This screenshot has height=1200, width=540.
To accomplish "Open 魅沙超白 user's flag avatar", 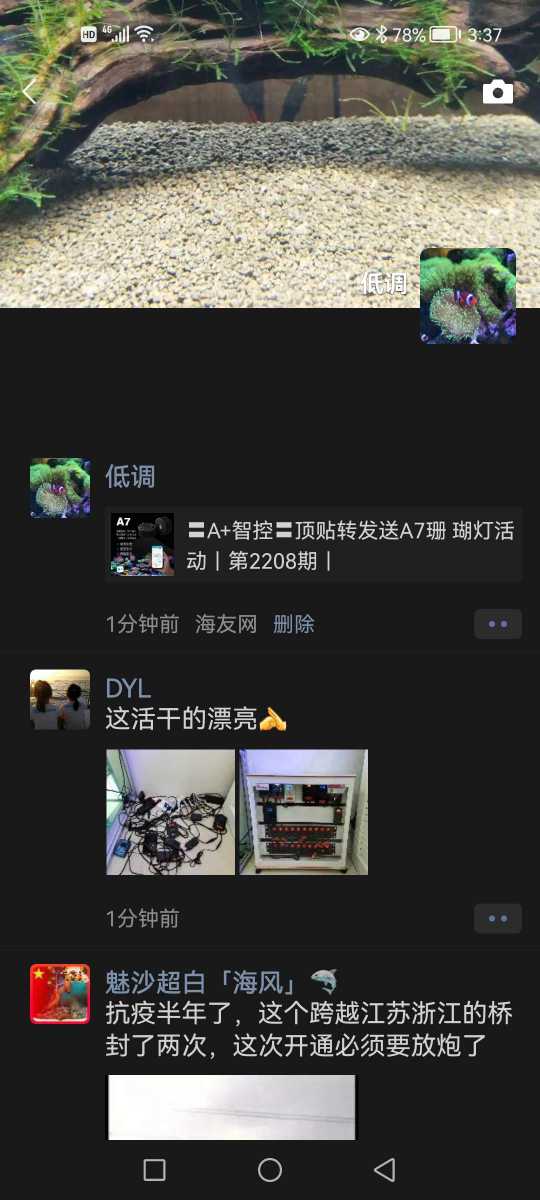I will [x=60, y=994].
